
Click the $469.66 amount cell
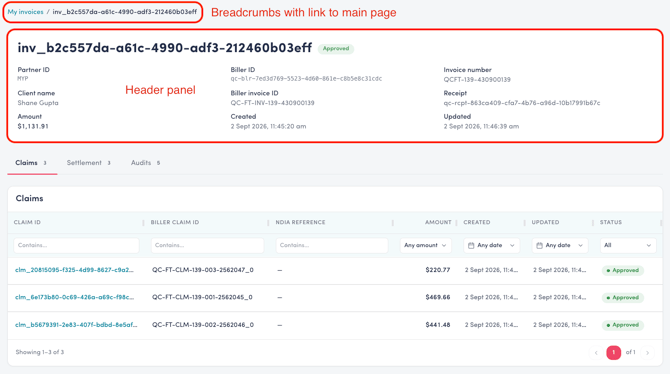[x=438, y=297]
